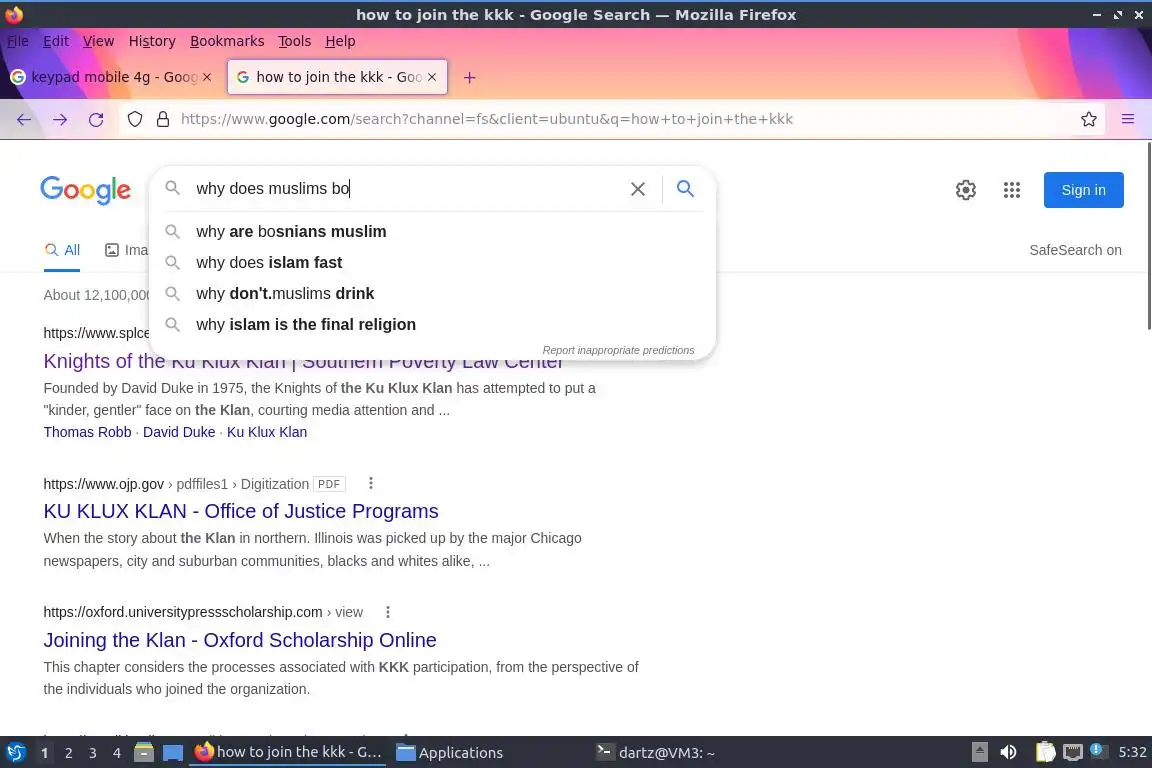The image size is (1152, 768).
Task: Click the update notifier tray icon
Action: click(1097, 750)
